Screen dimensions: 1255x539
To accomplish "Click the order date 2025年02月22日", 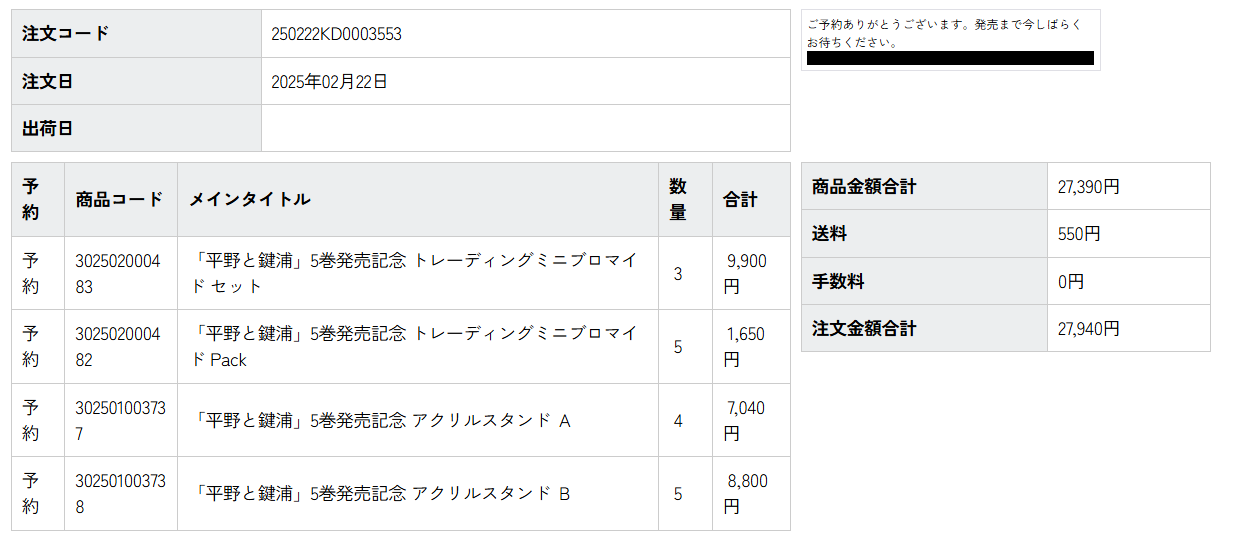I will tap(329, 82).
